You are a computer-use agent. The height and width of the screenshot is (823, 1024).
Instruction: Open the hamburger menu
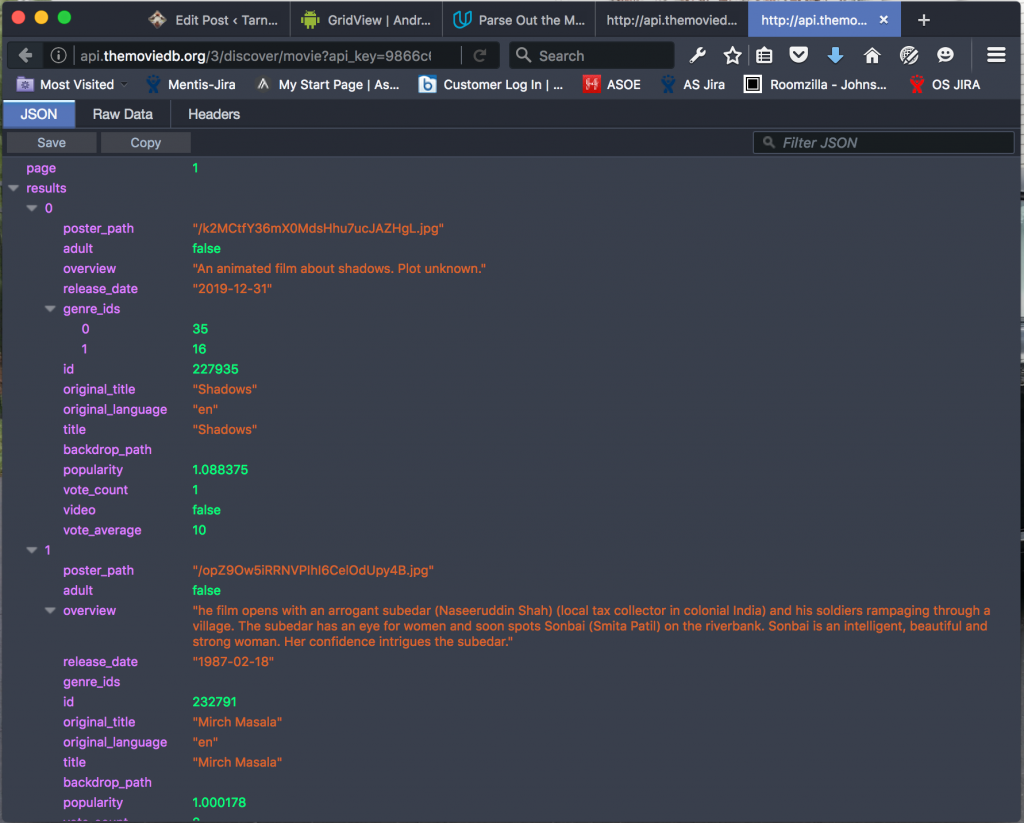(996, 55)
